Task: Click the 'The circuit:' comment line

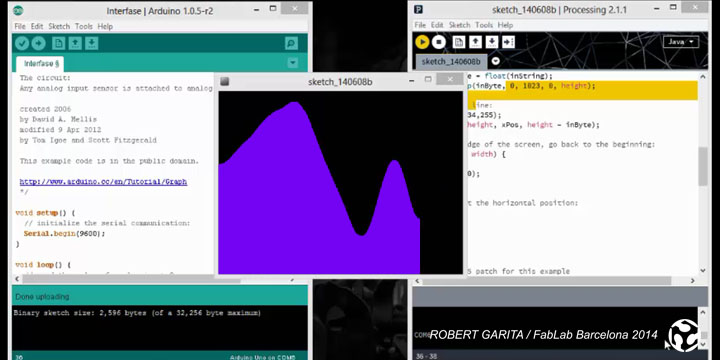Action: [45, 78]
